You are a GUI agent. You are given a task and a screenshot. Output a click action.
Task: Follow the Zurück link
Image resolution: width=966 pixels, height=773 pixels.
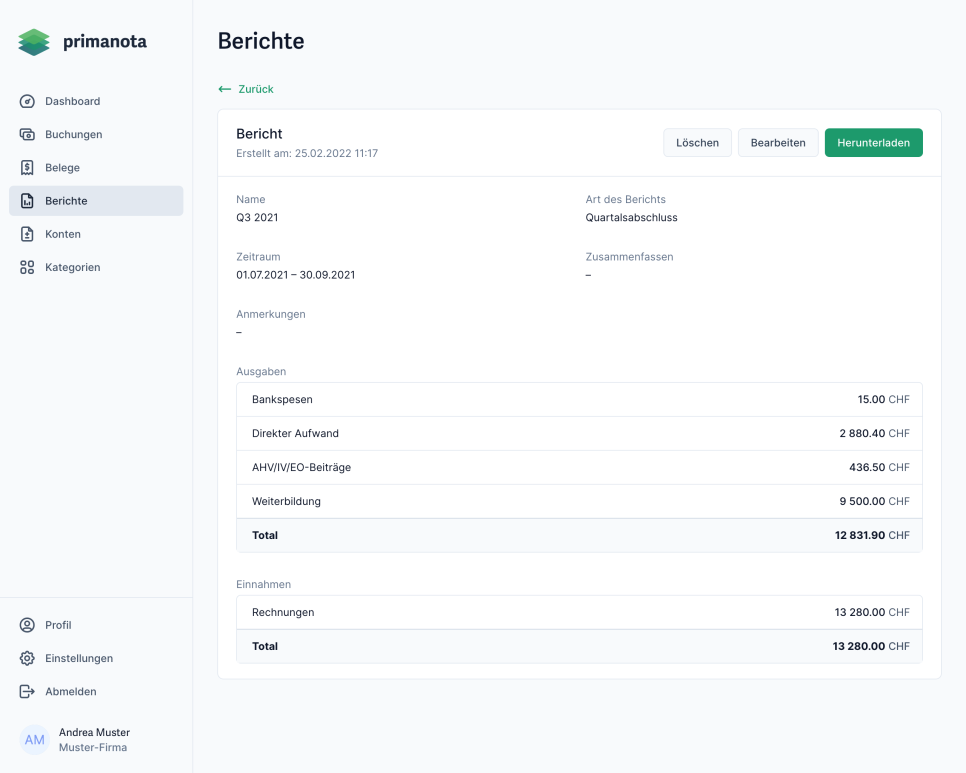(255, 89)
